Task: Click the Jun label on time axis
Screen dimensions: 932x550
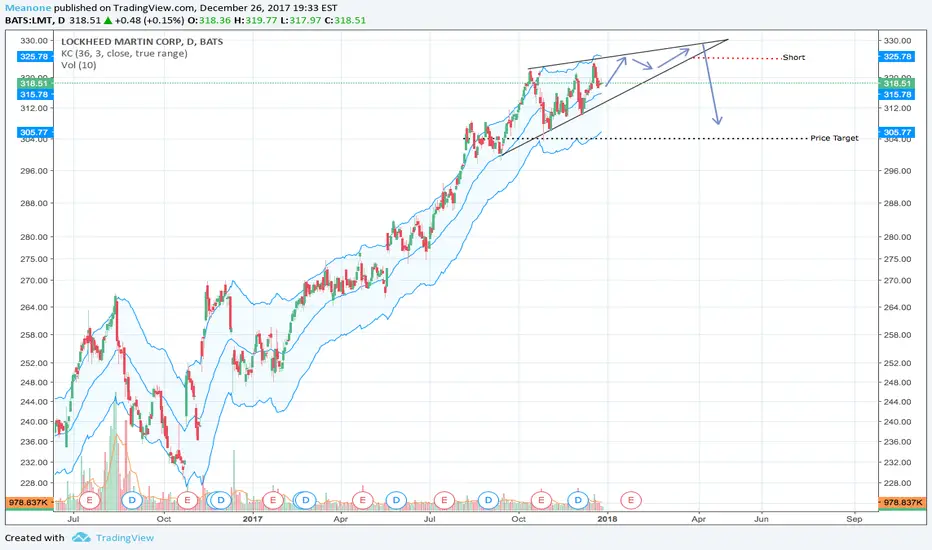Action: tap(761, 519)
